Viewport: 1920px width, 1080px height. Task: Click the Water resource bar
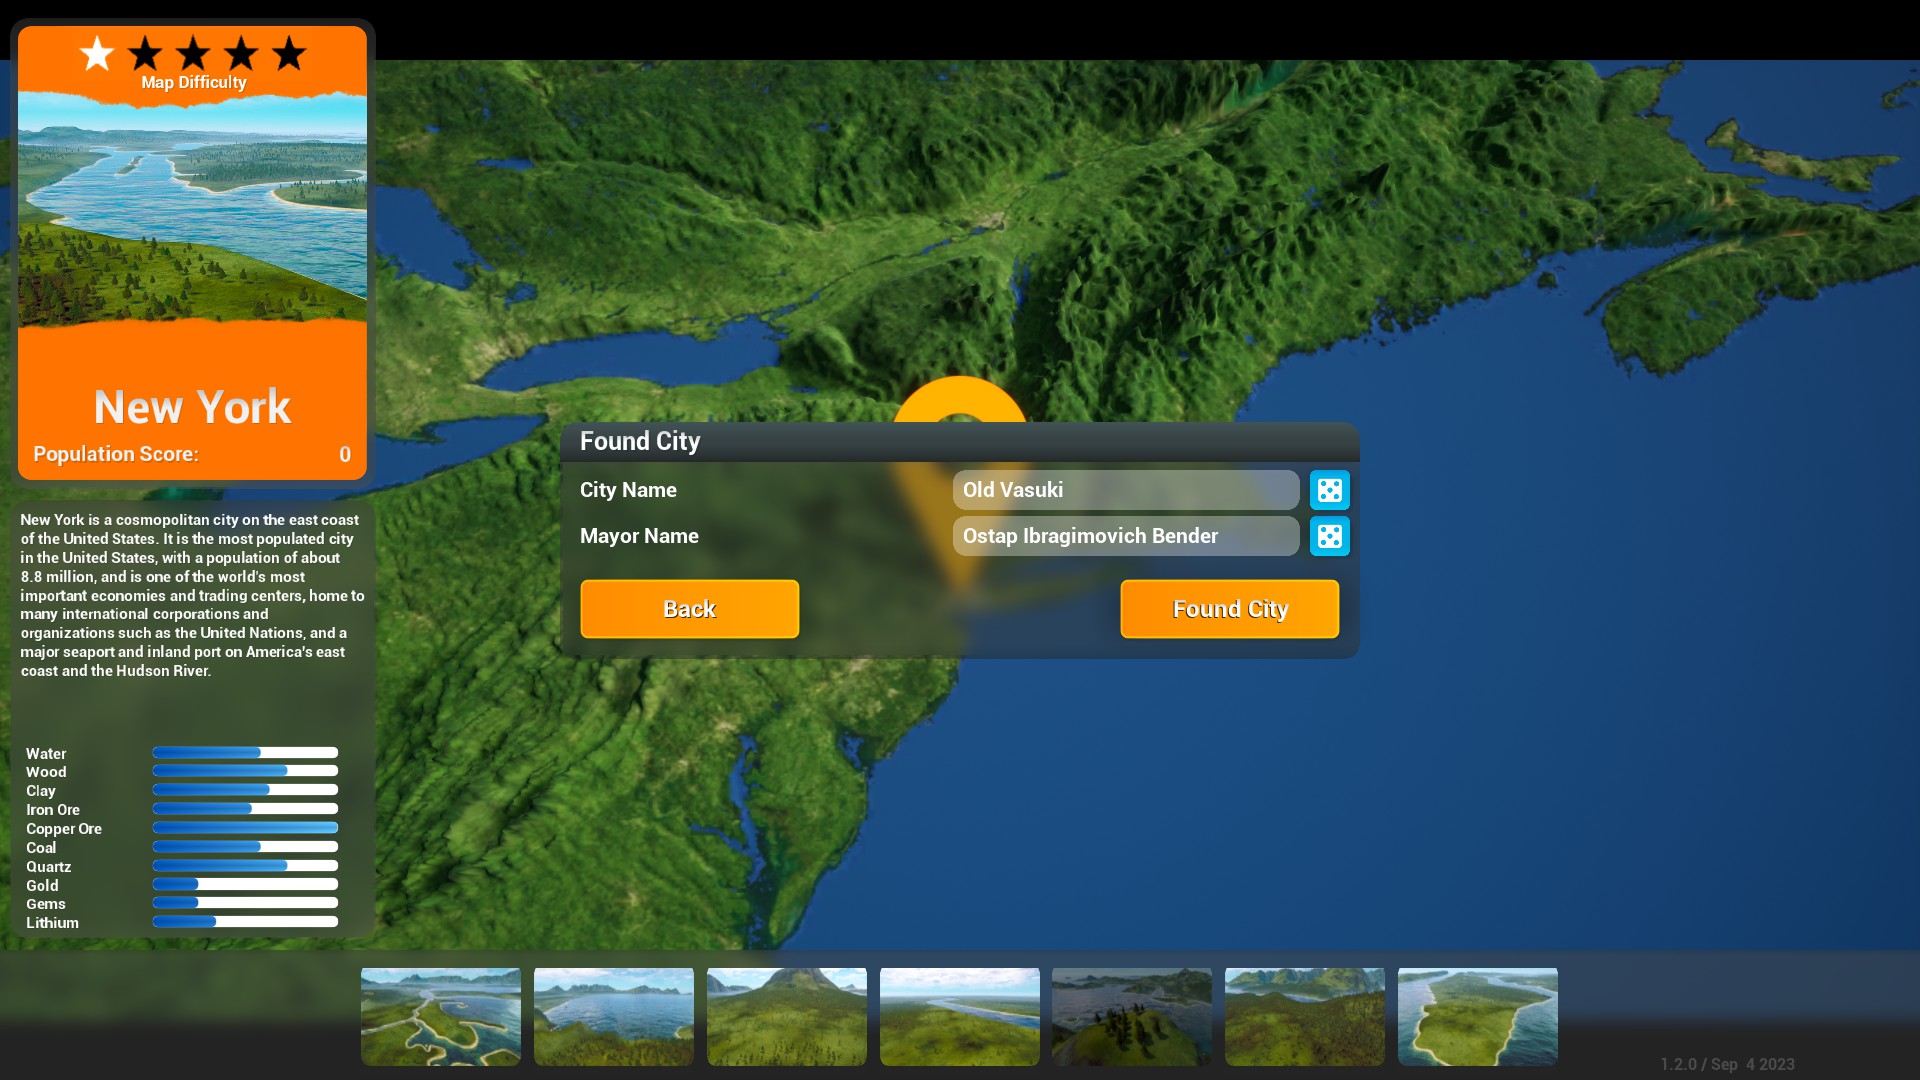(x=245, y=752)
